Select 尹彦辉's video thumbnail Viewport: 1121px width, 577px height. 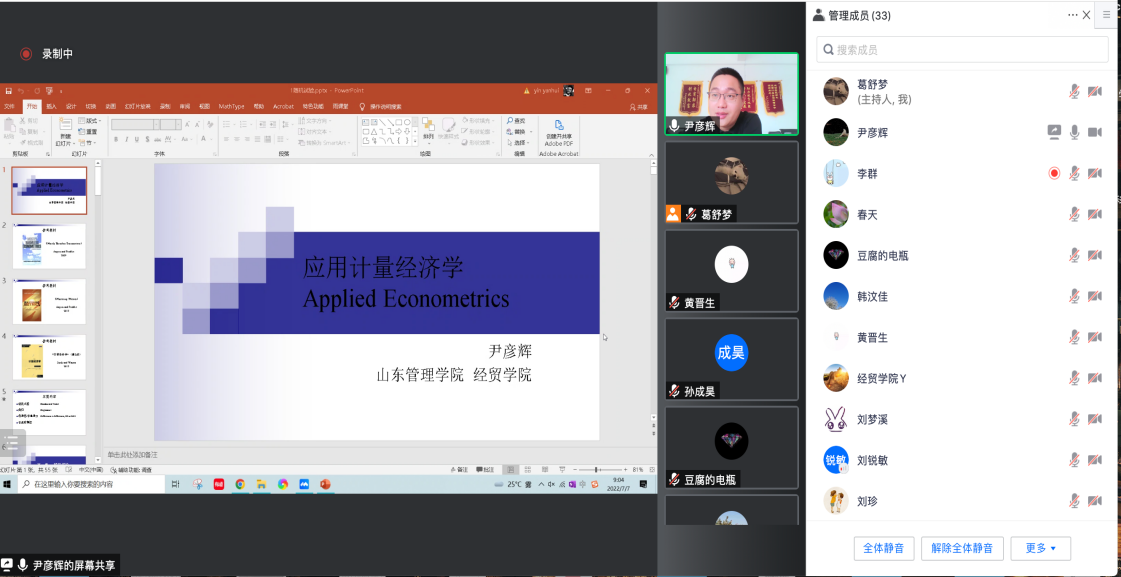(731, 93)
